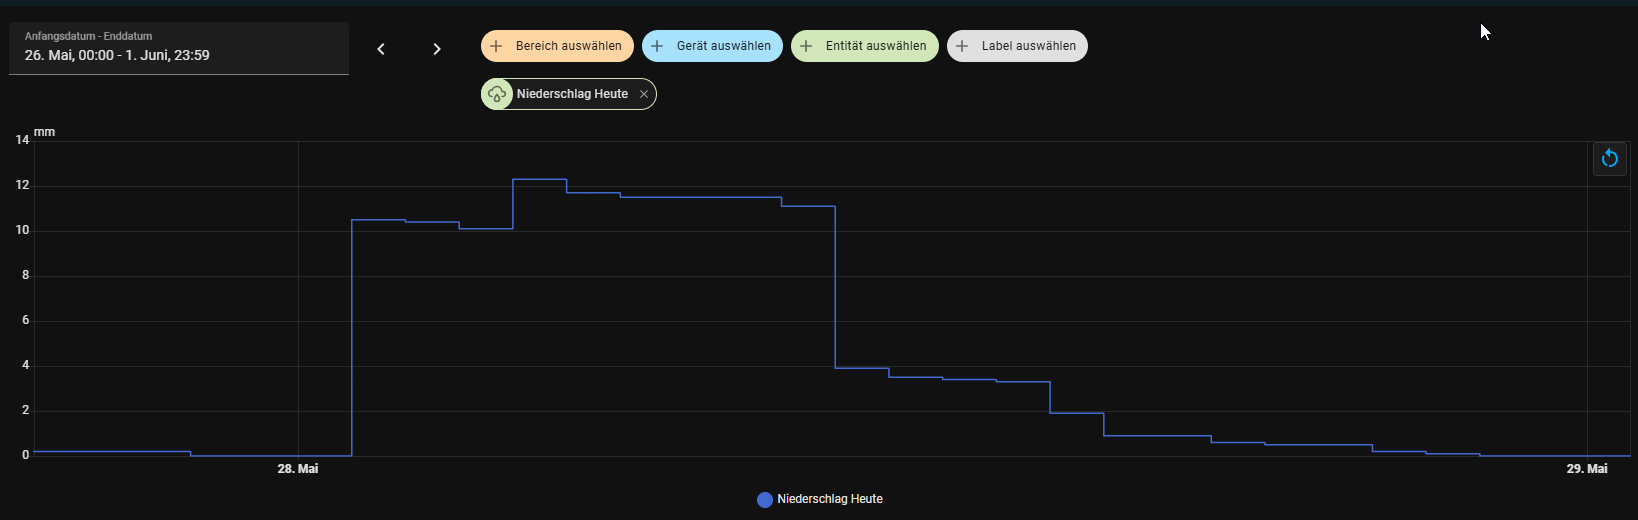Open Entität auswählen dropdown
The width and height of the screenshot is (1638, 520).
(x=865, y=46)
